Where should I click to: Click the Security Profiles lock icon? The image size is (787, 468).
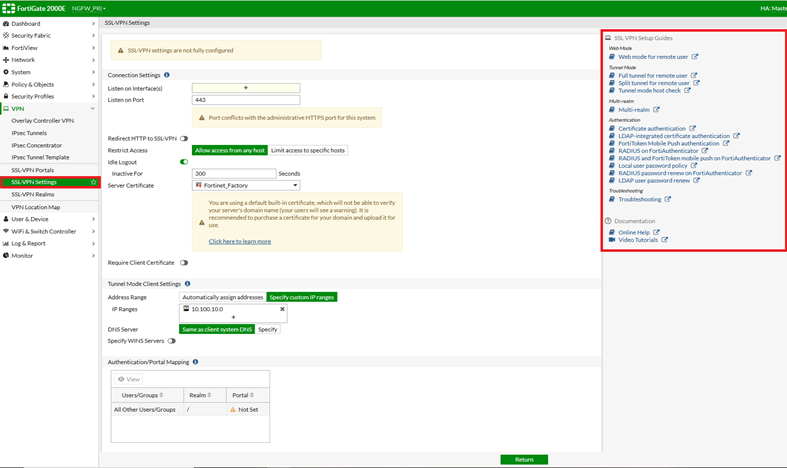click(6, 96)
